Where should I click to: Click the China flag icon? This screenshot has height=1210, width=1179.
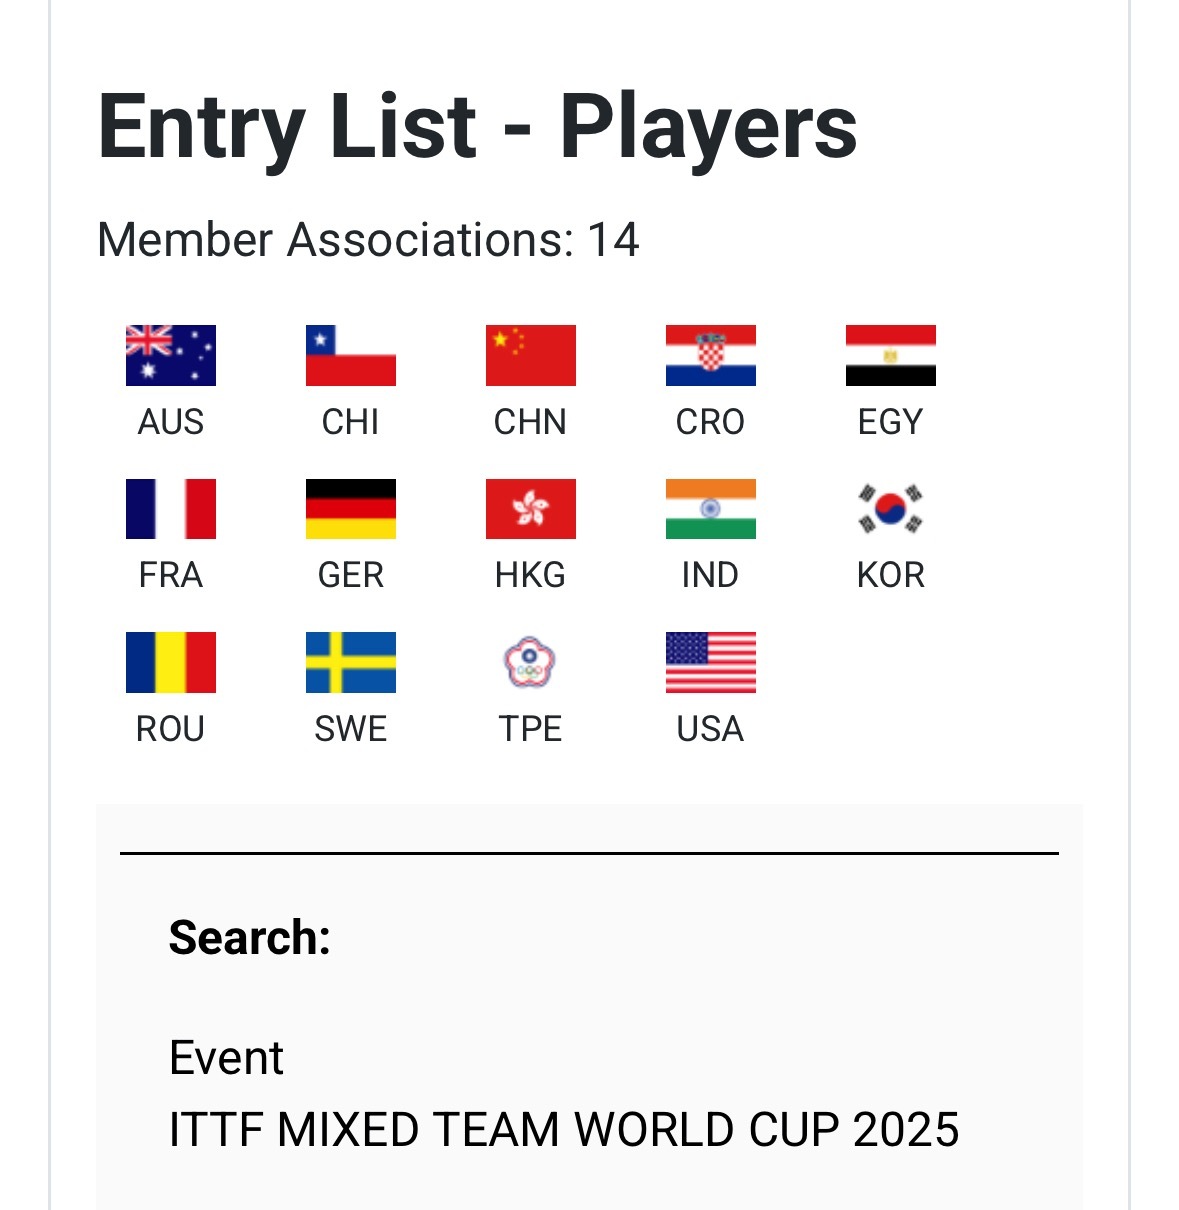[531, 355]
